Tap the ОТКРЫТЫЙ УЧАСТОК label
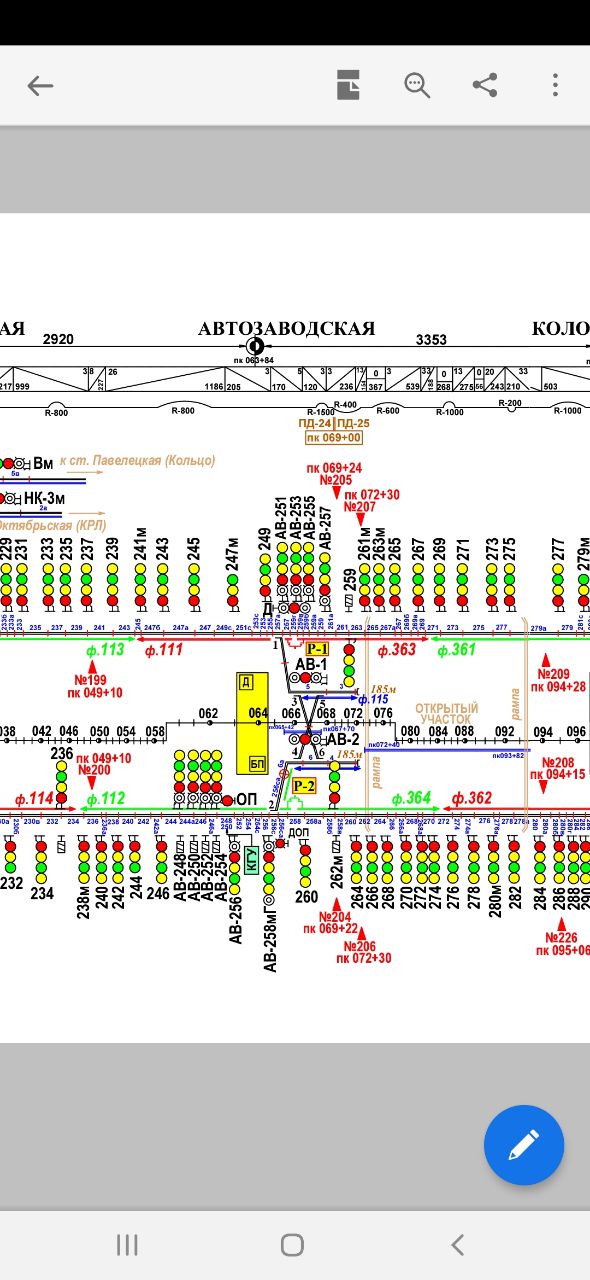This screenshot has height=1280, width=590. (447, 713)
